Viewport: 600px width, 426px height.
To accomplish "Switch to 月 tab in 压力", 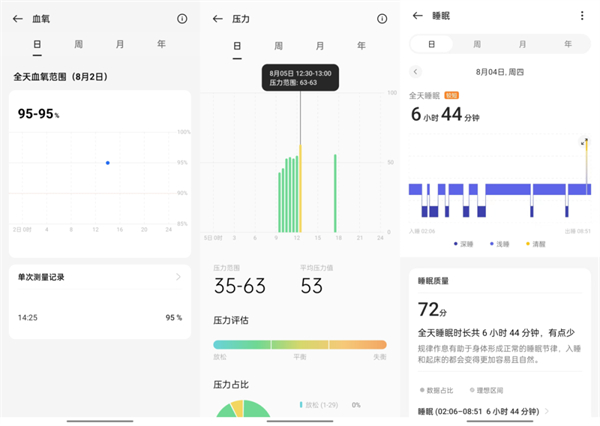I will pyautogui.click(x=320, y=46).
